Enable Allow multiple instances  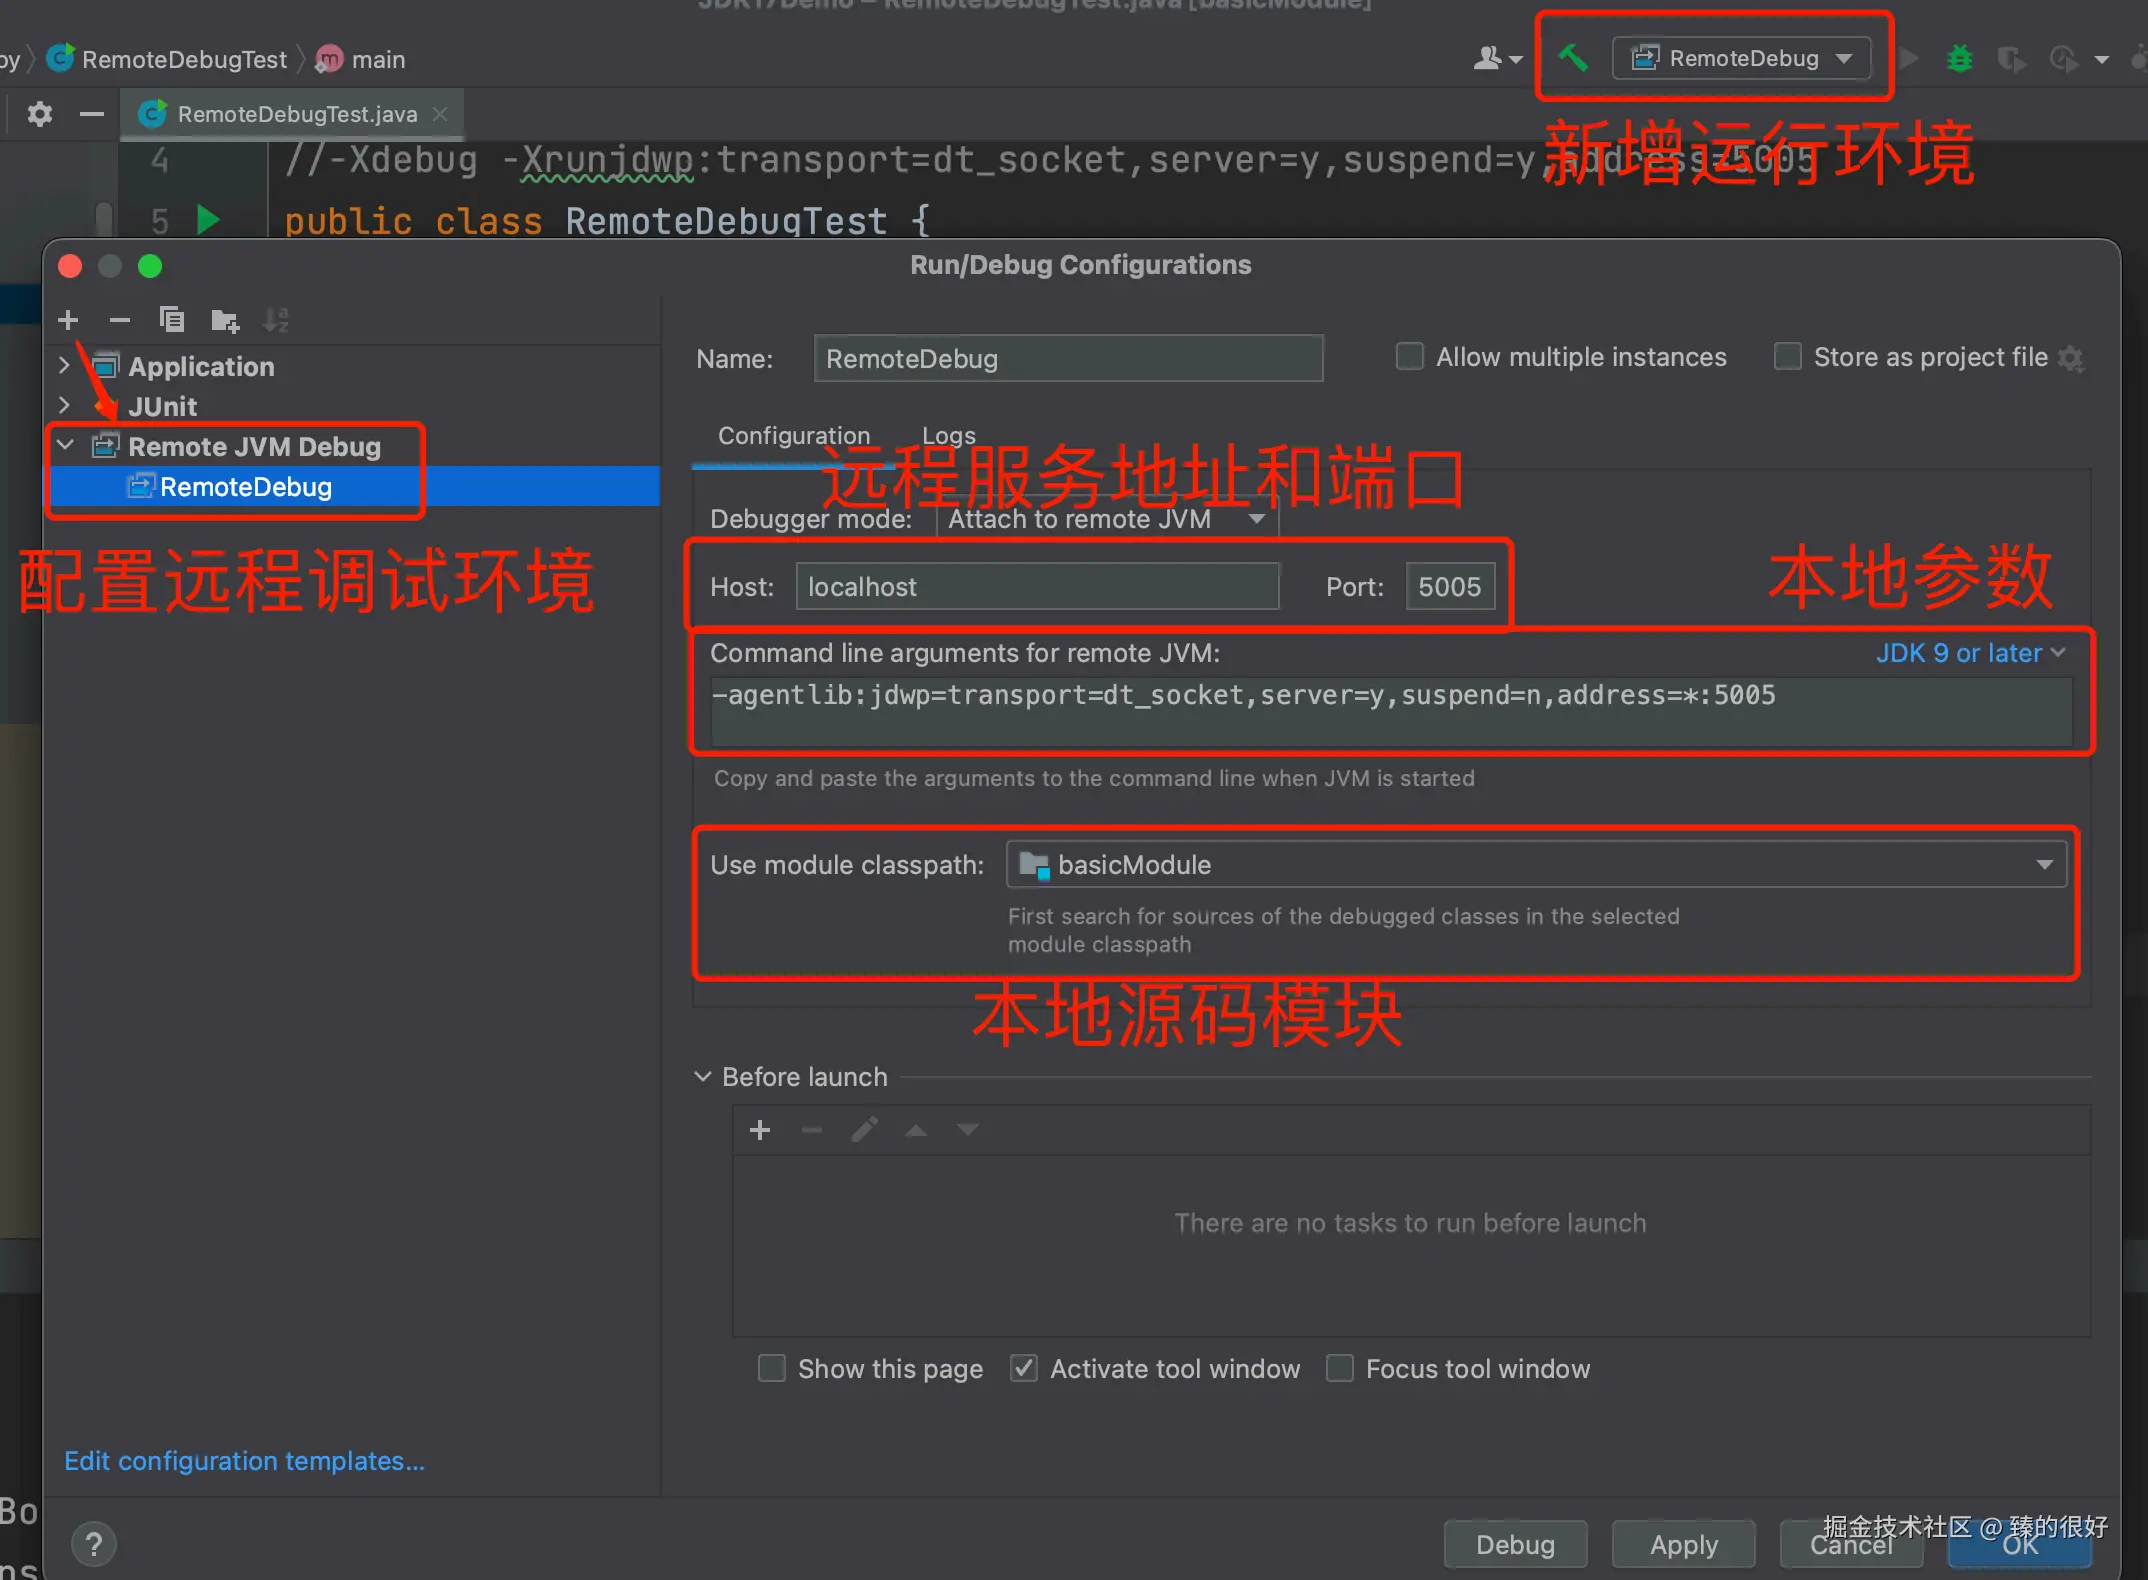click(x=1409, y=356)
